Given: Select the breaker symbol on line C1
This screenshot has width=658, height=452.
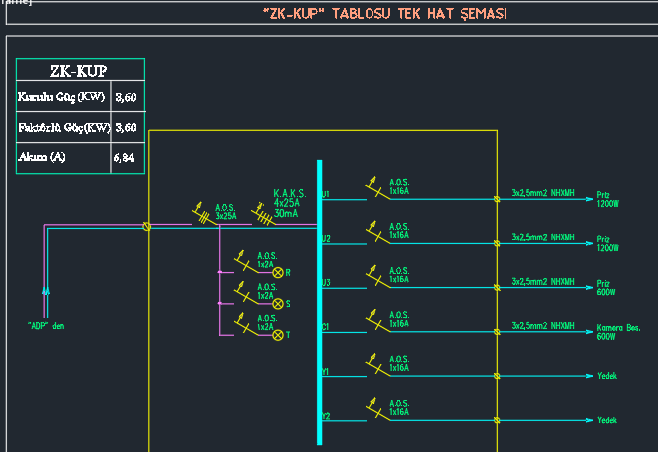Looking at the screenshot, I should 378,321.
